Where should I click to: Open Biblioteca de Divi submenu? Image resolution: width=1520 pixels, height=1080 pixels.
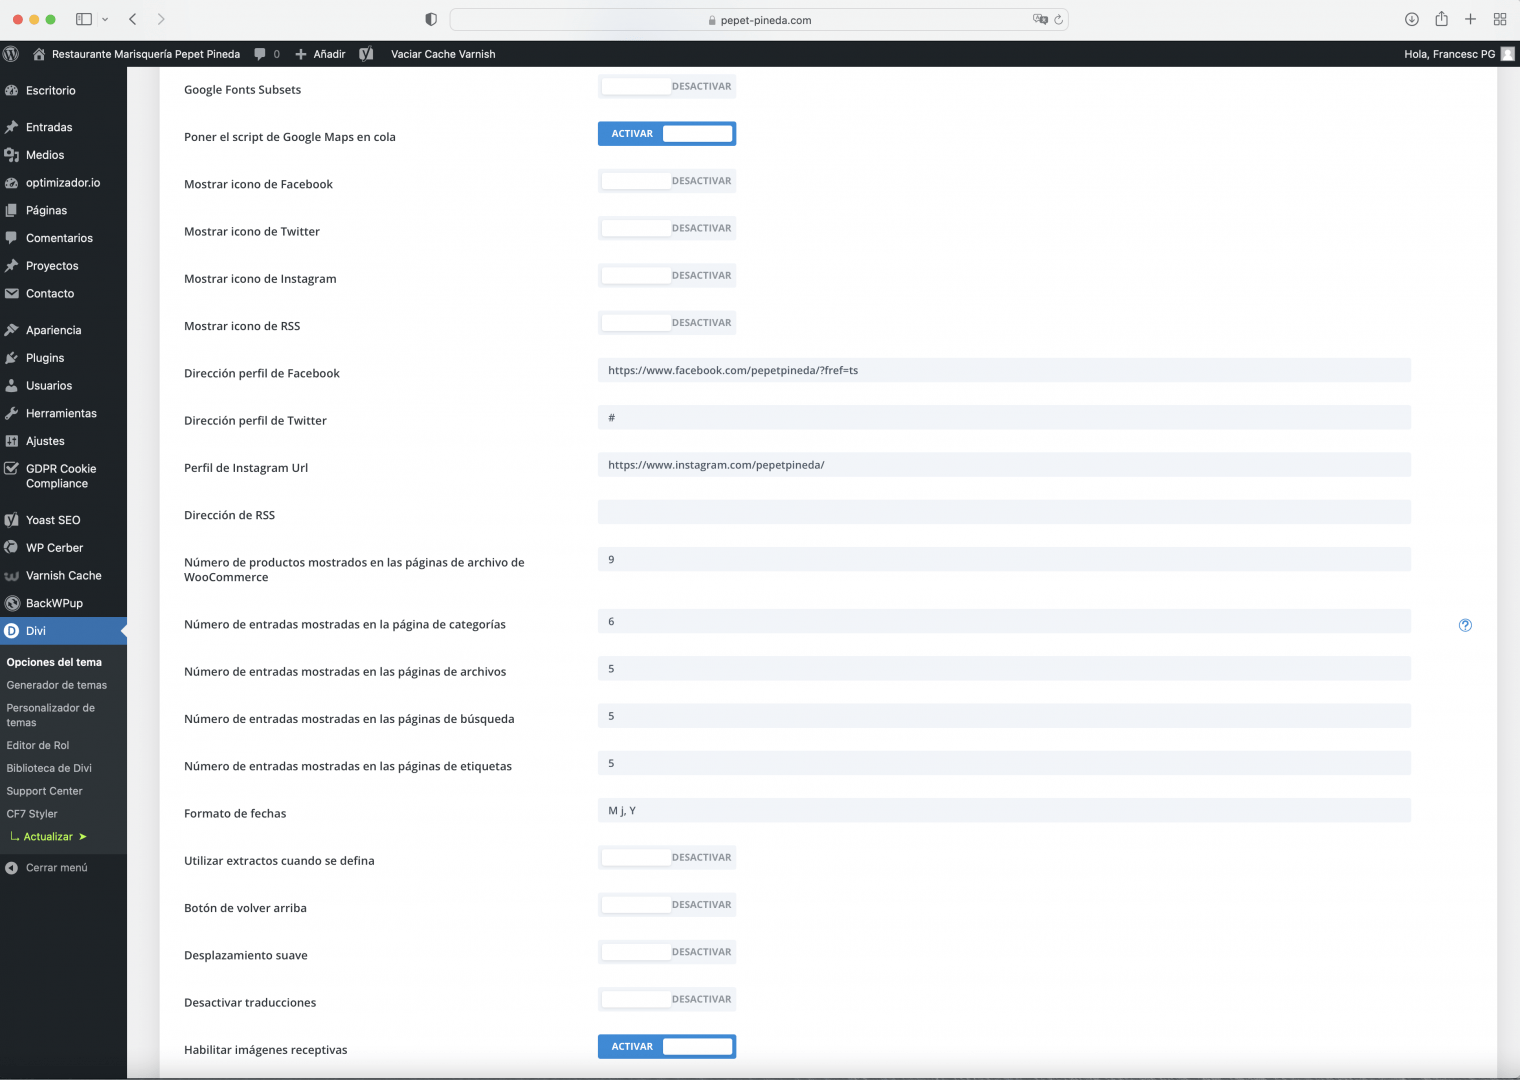[x=49, y=768]
